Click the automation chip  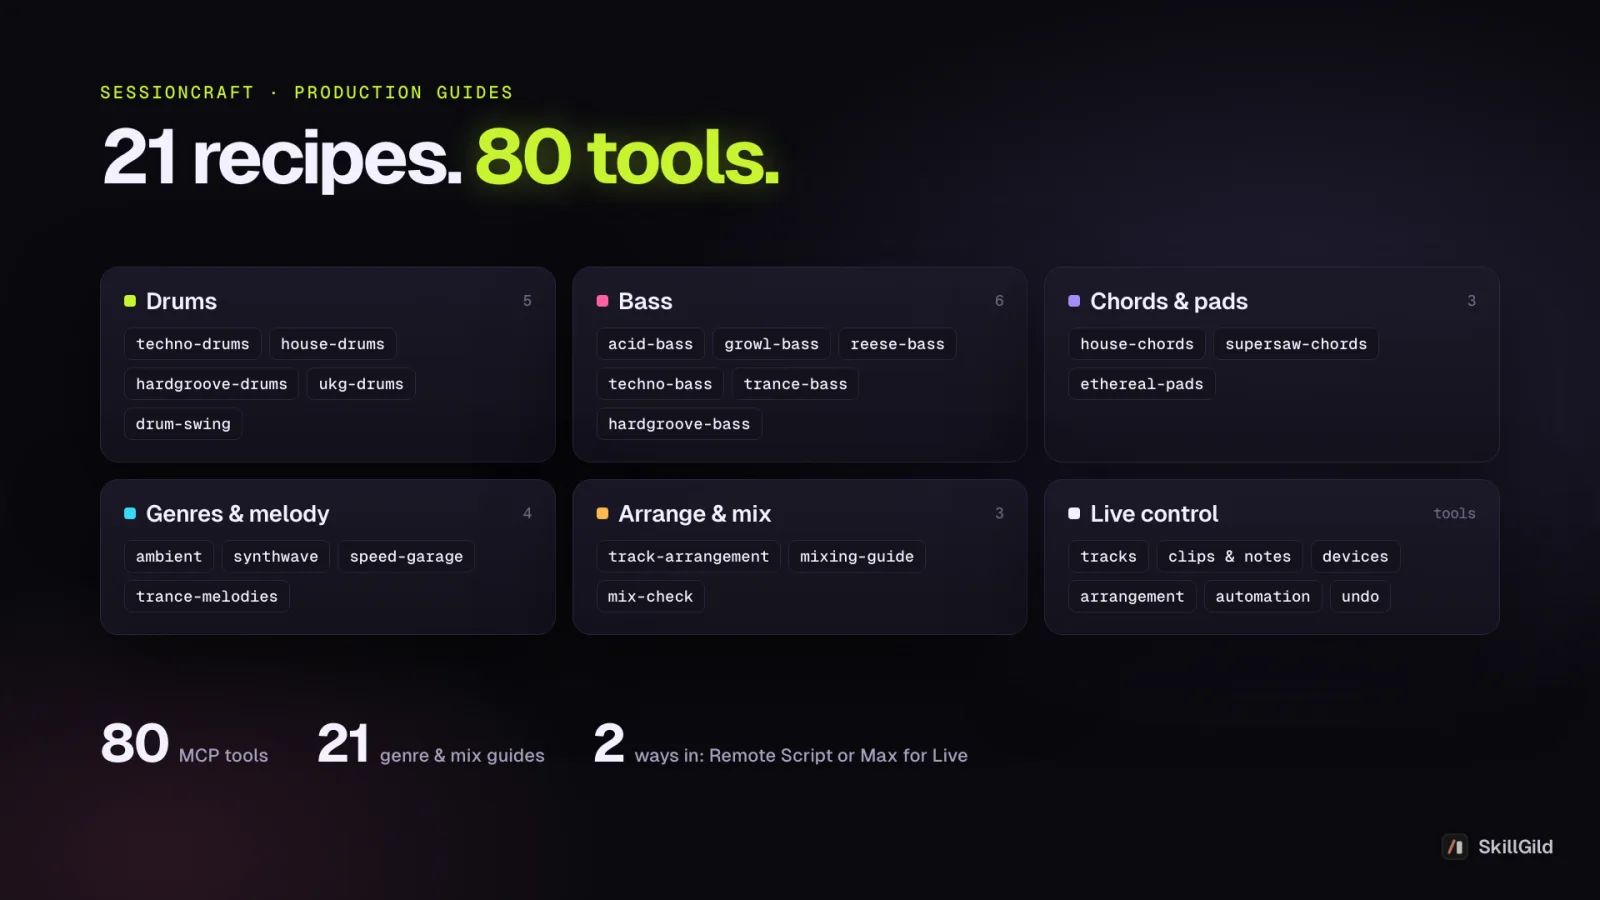coord(1263,596)
